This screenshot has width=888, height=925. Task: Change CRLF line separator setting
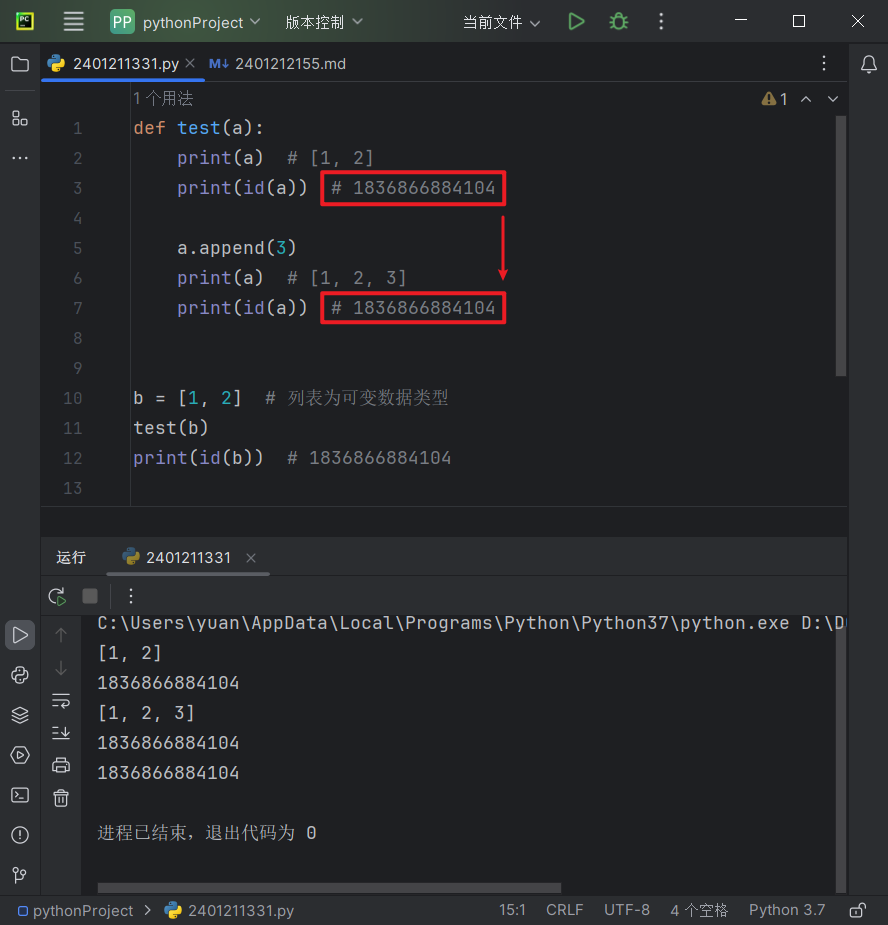564,910
